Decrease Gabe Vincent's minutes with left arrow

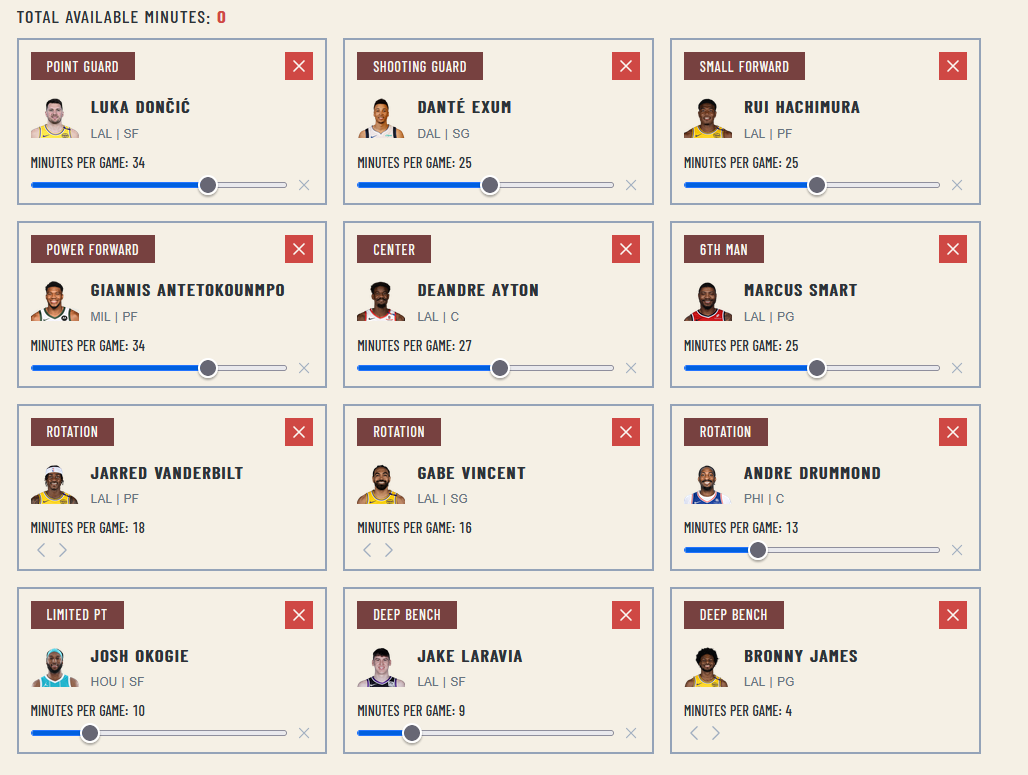click(367, 550)
